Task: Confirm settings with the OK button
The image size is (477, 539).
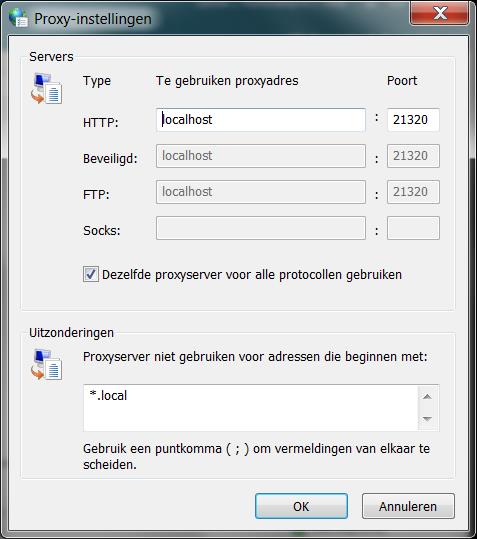Action: click(301, 506)
